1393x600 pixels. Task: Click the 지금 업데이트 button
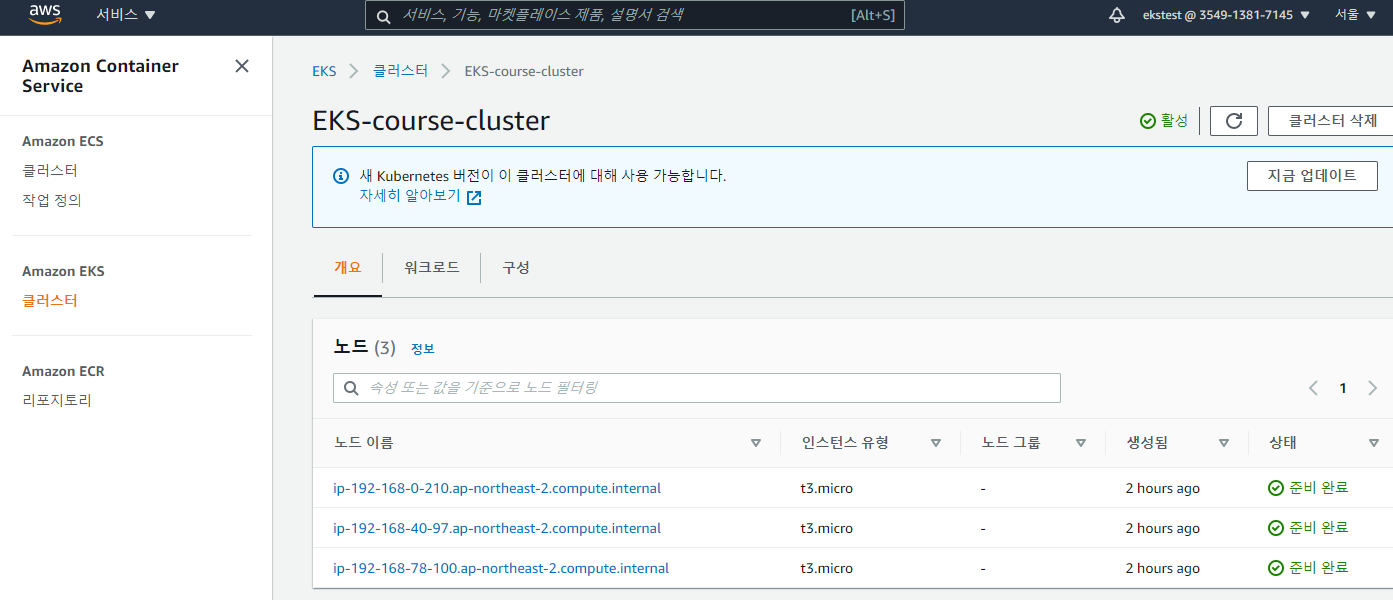[x=1312, y=176]
